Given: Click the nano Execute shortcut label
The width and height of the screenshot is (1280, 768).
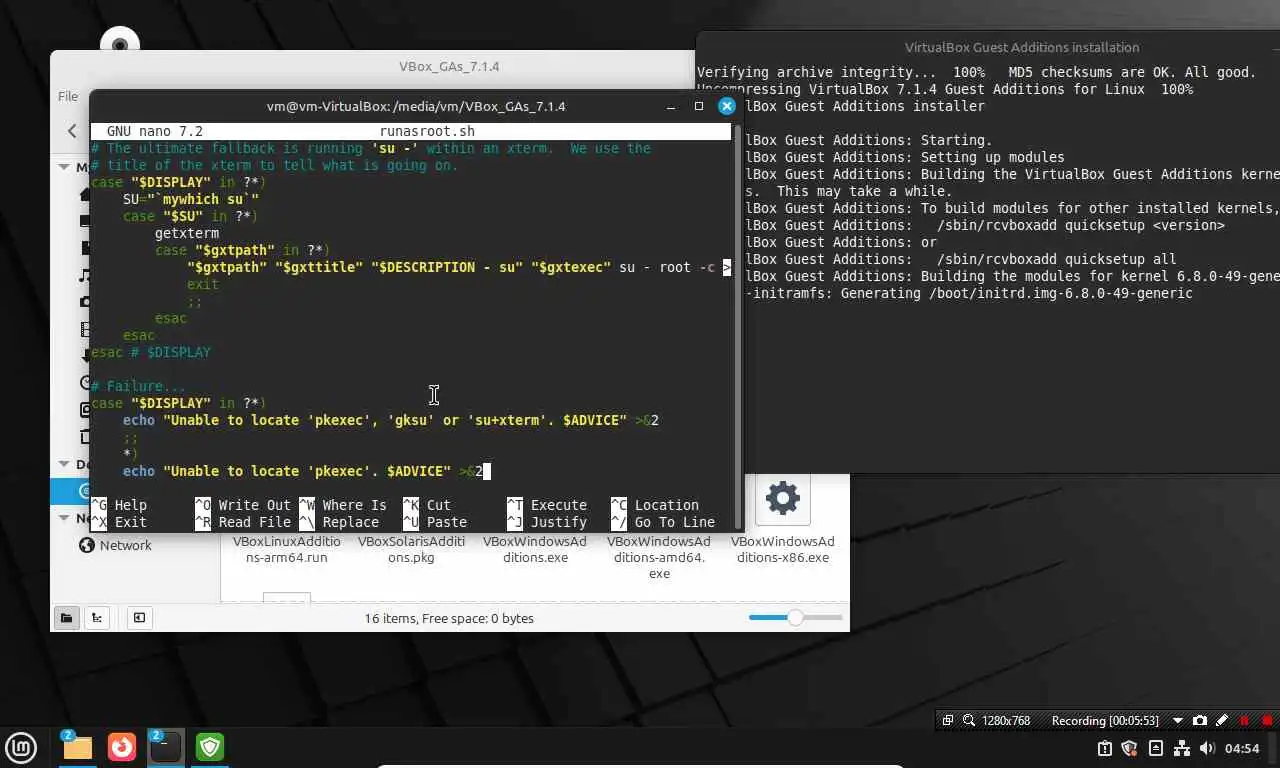Looking at the screenshot, I should (559, 505).
